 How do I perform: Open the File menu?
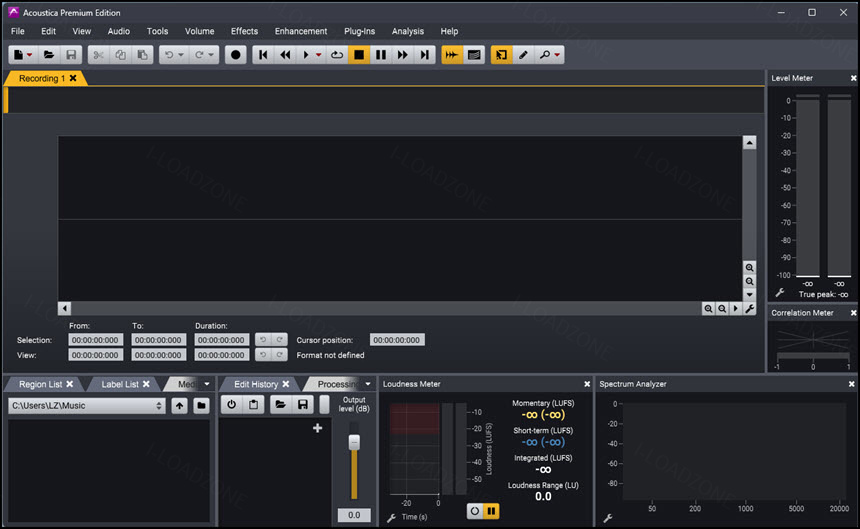18,31
